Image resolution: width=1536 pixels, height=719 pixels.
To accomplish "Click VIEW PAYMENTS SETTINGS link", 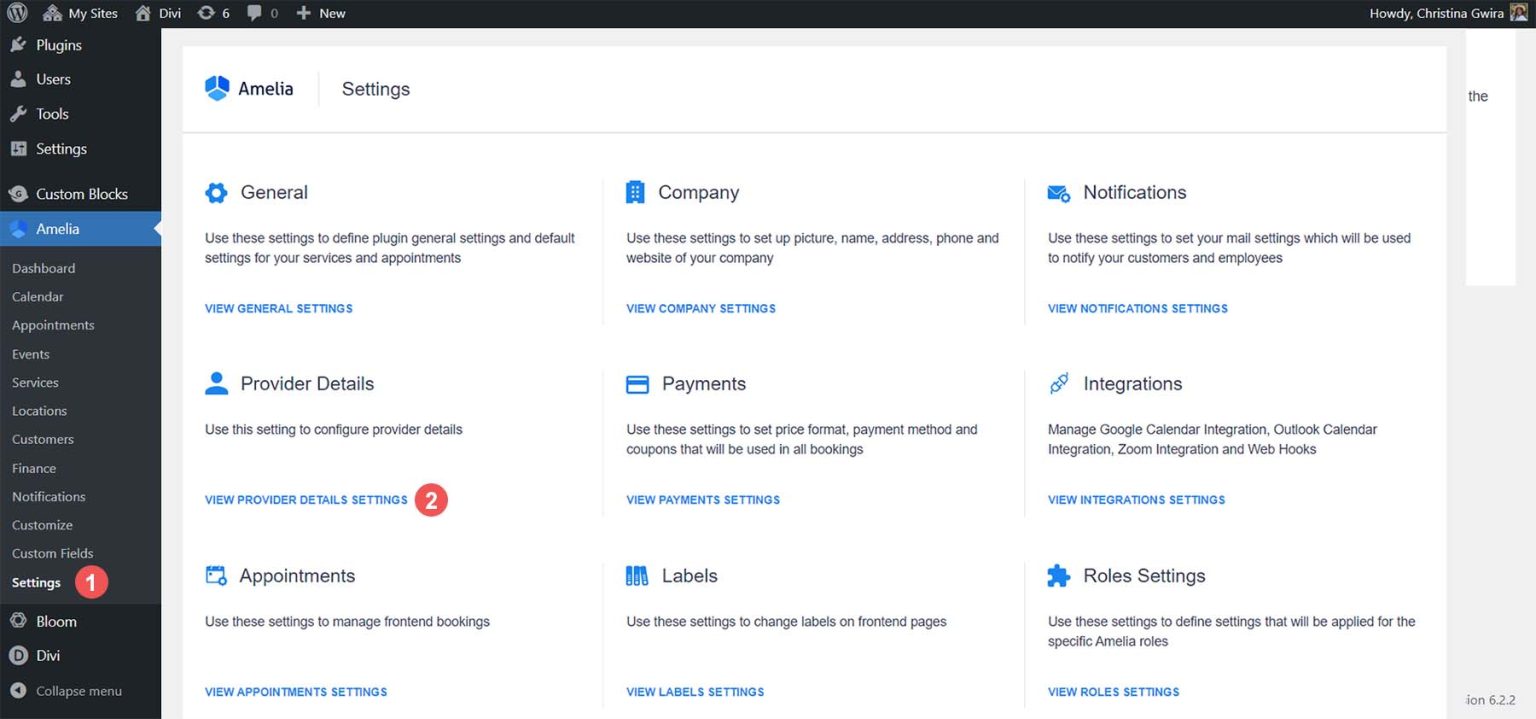I will click(x=702, y=499).
